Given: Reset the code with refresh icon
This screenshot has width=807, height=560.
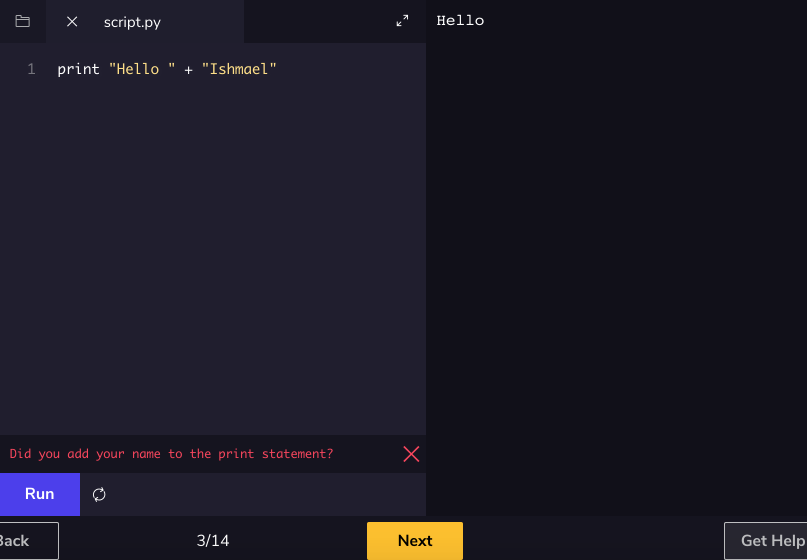Looking at the screenshot, I should coord(99,495).
